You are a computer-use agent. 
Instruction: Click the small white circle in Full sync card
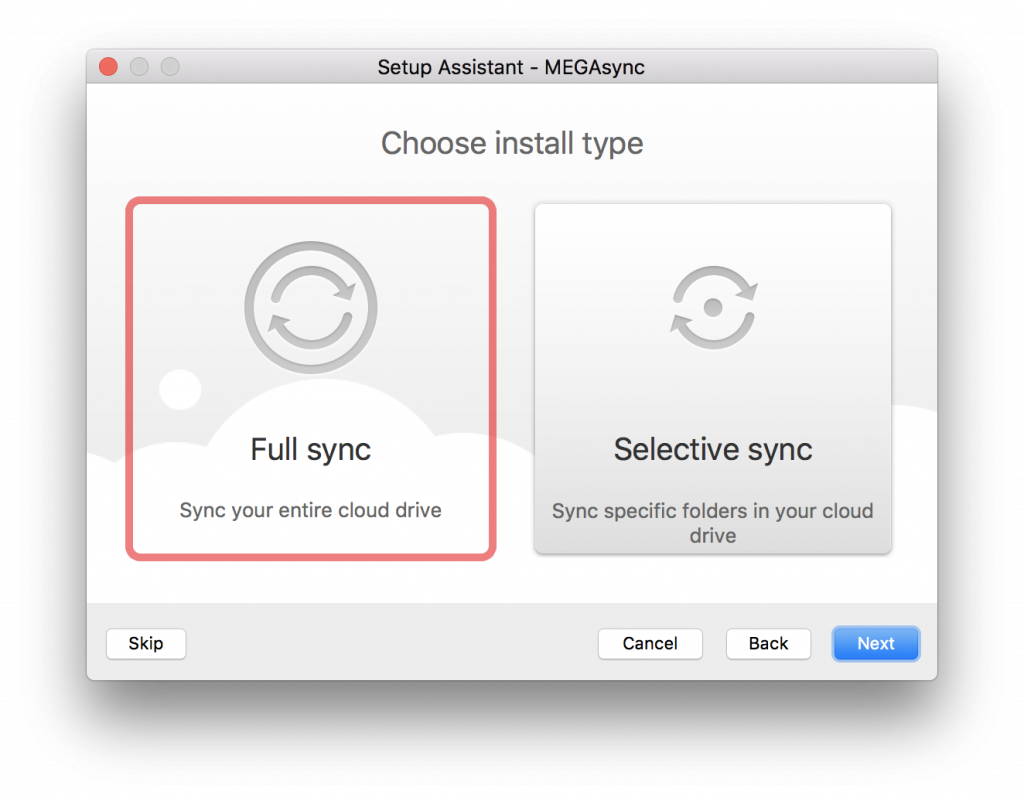click(x=181, y=390)
